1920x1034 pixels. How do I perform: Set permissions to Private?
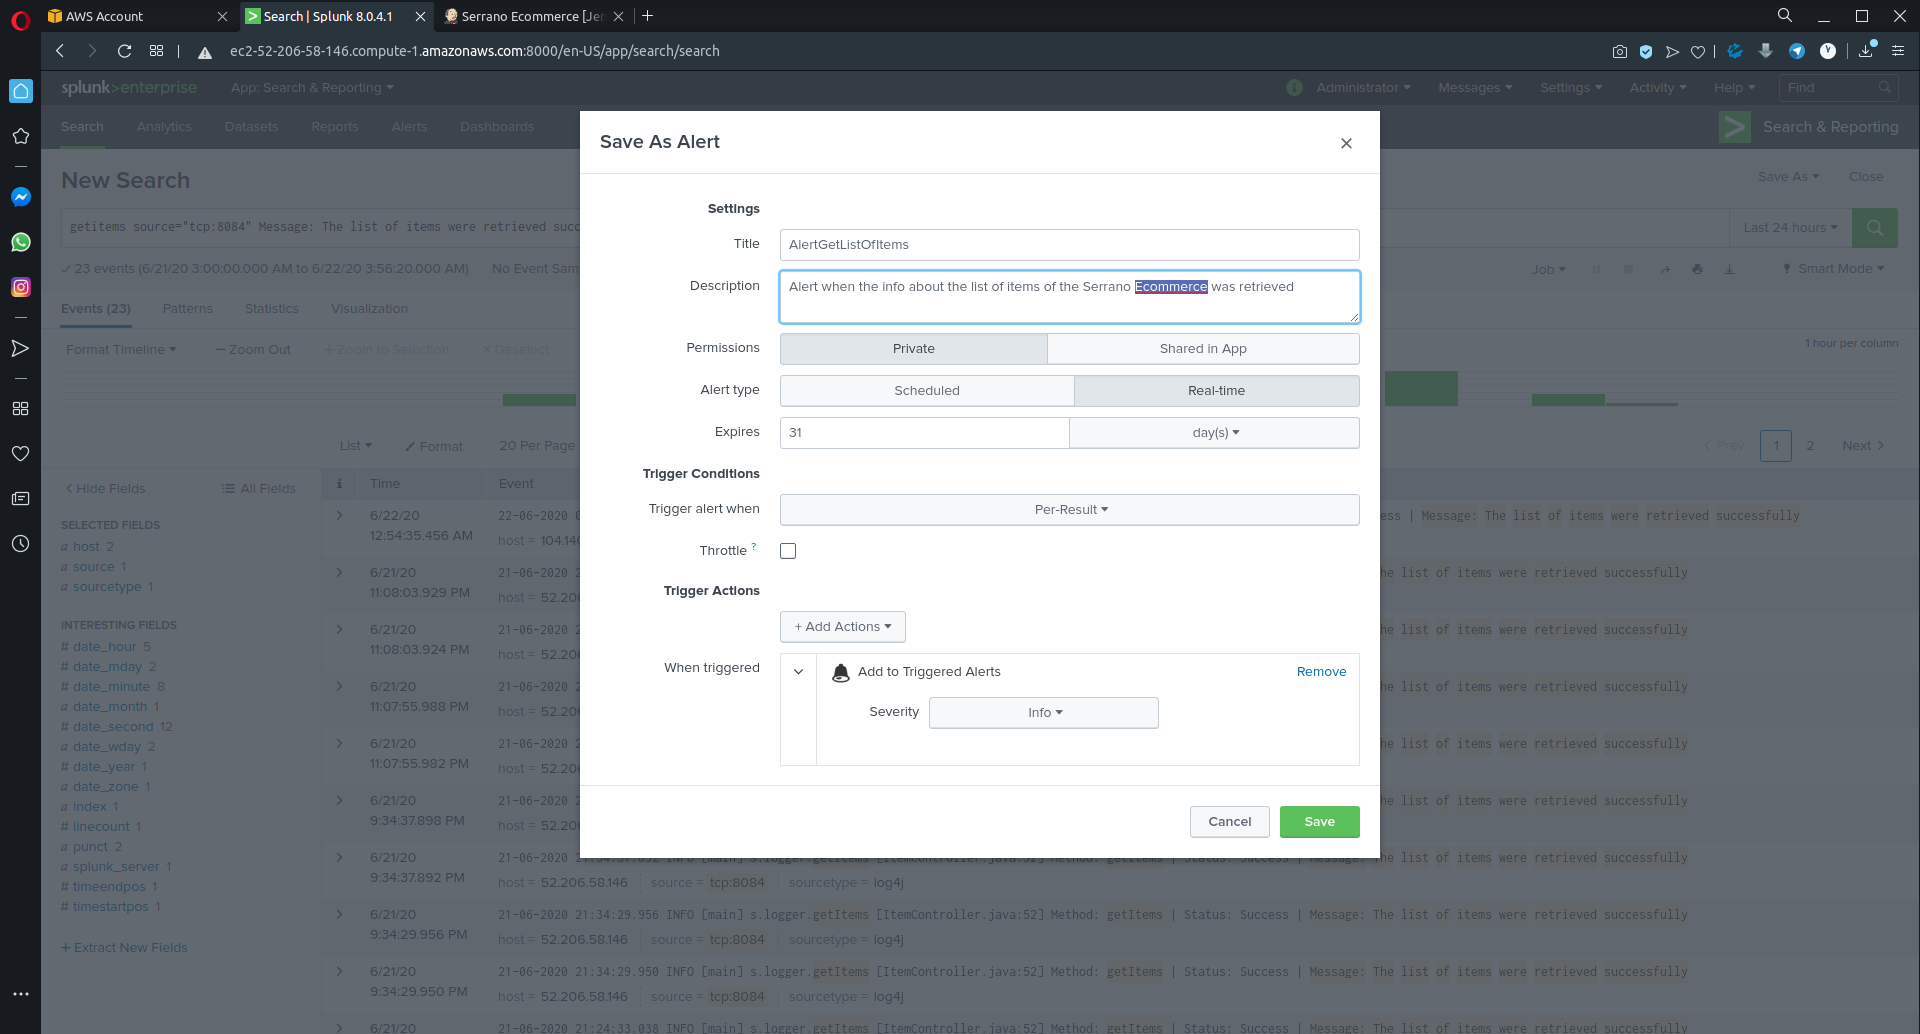click(x=914, y=349)
